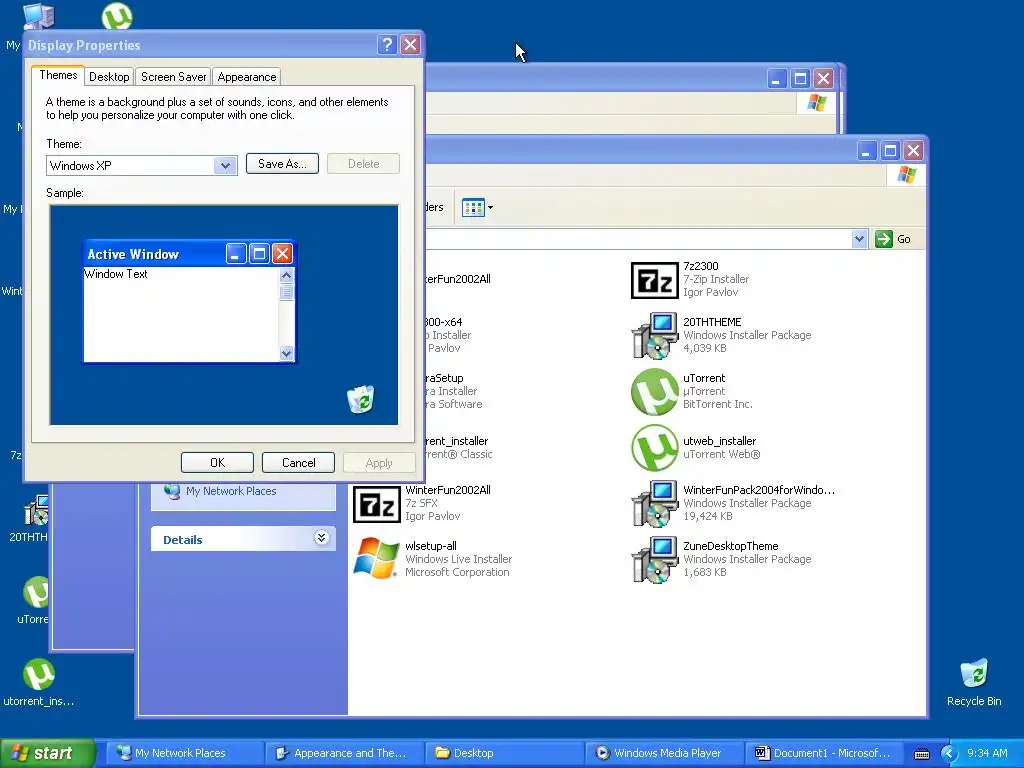Viewport: 1024px width, 768px height.
Task: Select ZuneDesktopTheme installer package icon
Action: click(x=654, y=560)
